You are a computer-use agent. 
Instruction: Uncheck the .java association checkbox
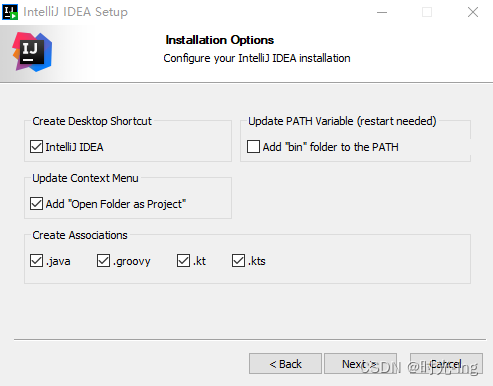[36, 261]
